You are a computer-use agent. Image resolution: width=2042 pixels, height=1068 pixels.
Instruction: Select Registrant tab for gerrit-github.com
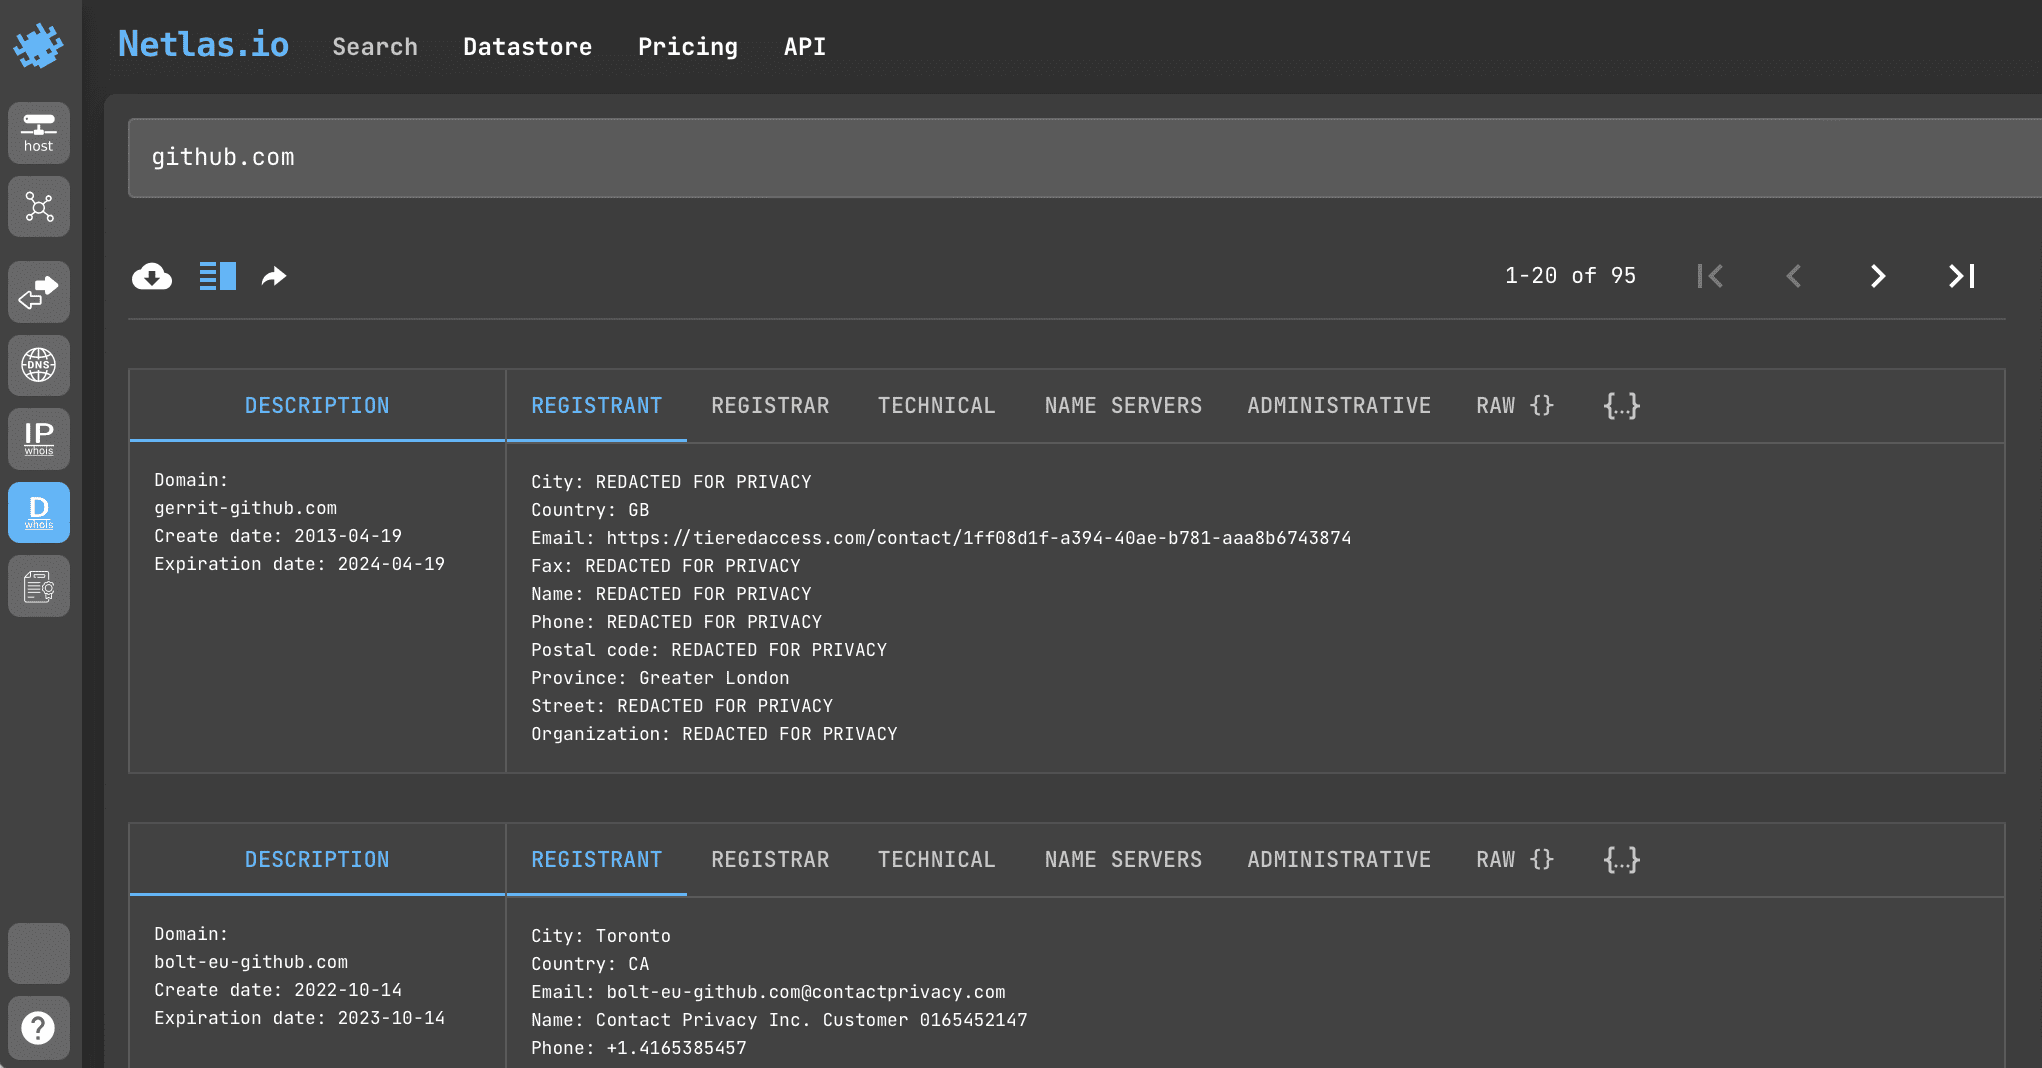pyautogui.click(x=597, y=406)
